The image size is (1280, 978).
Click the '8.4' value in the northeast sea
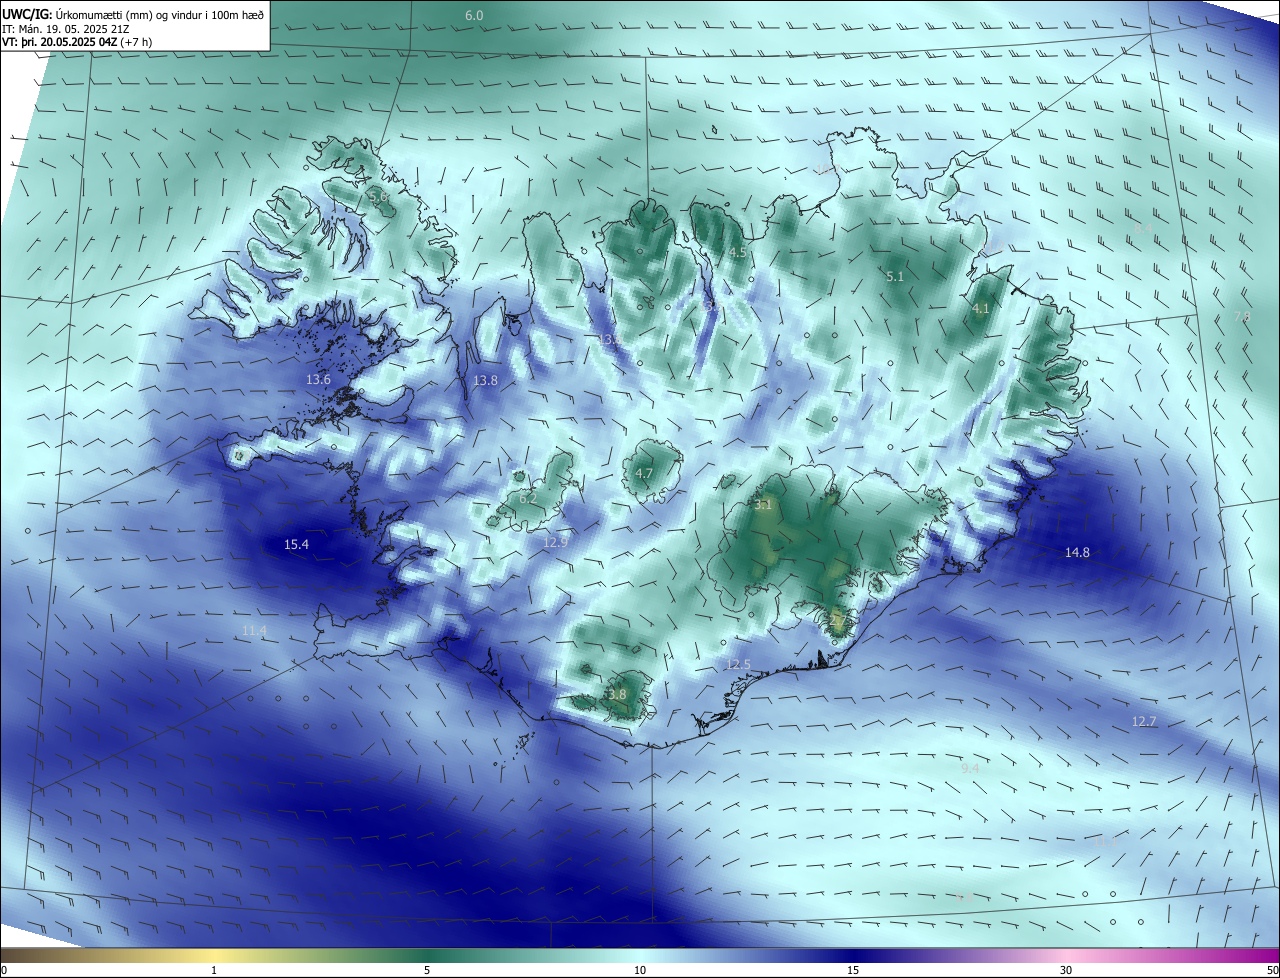click(1142, 229)
